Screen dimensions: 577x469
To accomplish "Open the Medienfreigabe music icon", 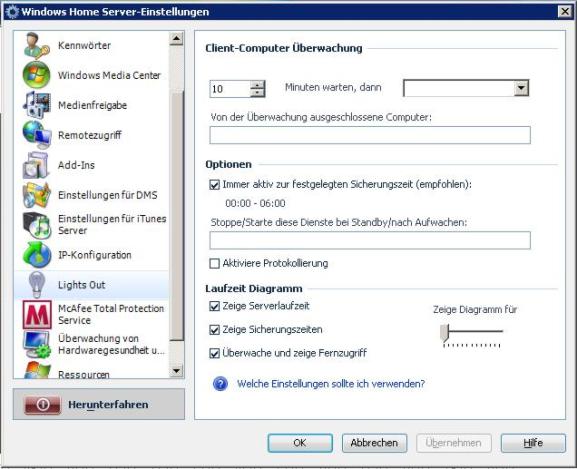I will (x=36, y=105).
